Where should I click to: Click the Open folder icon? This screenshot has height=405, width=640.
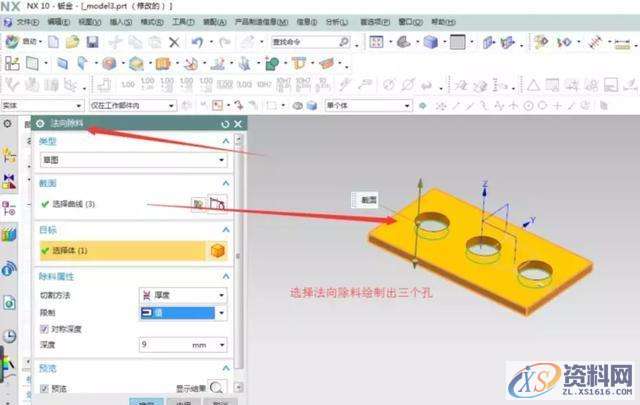point(73,42)
